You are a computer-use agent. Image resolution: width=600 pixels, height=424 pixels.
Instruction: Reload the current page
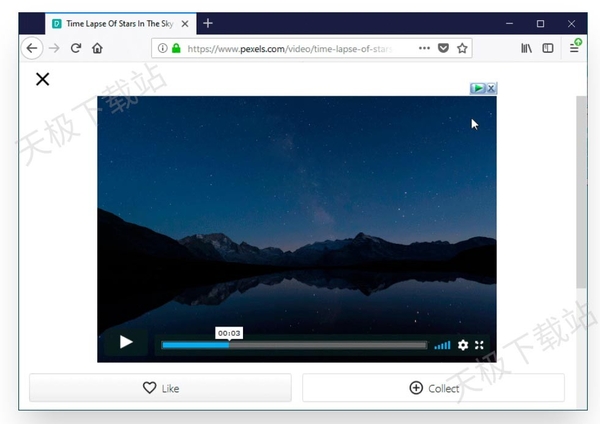pyautogui.click(x=76, y=48)
